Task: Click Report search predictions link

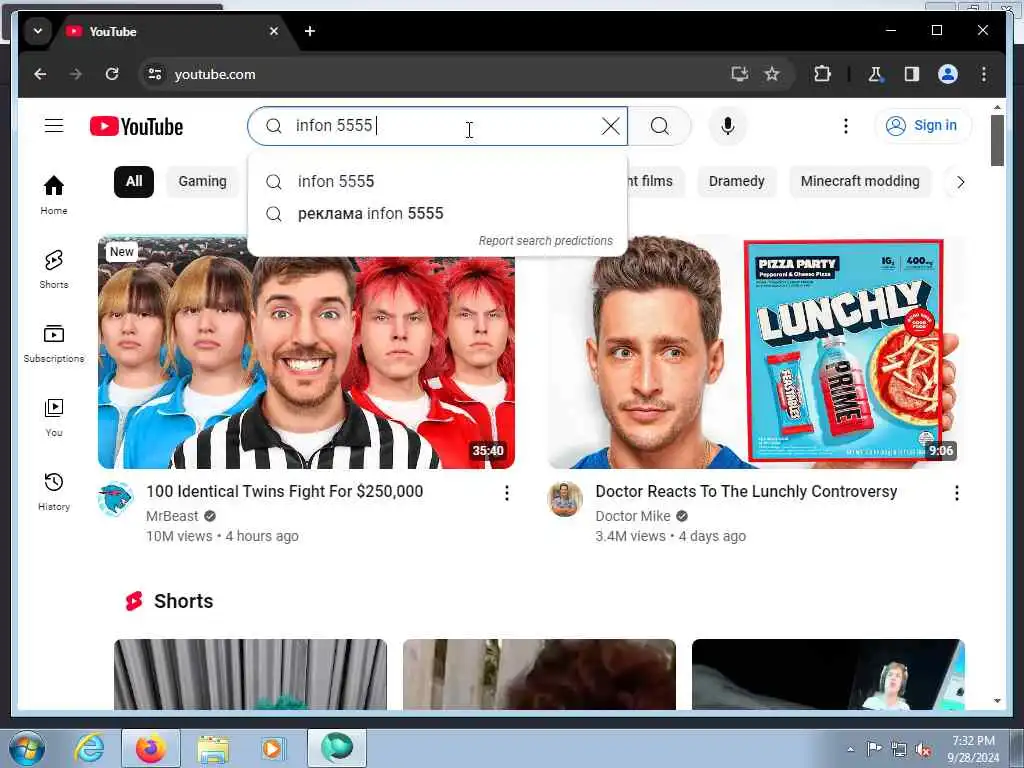Action: [x=545, y=241]
